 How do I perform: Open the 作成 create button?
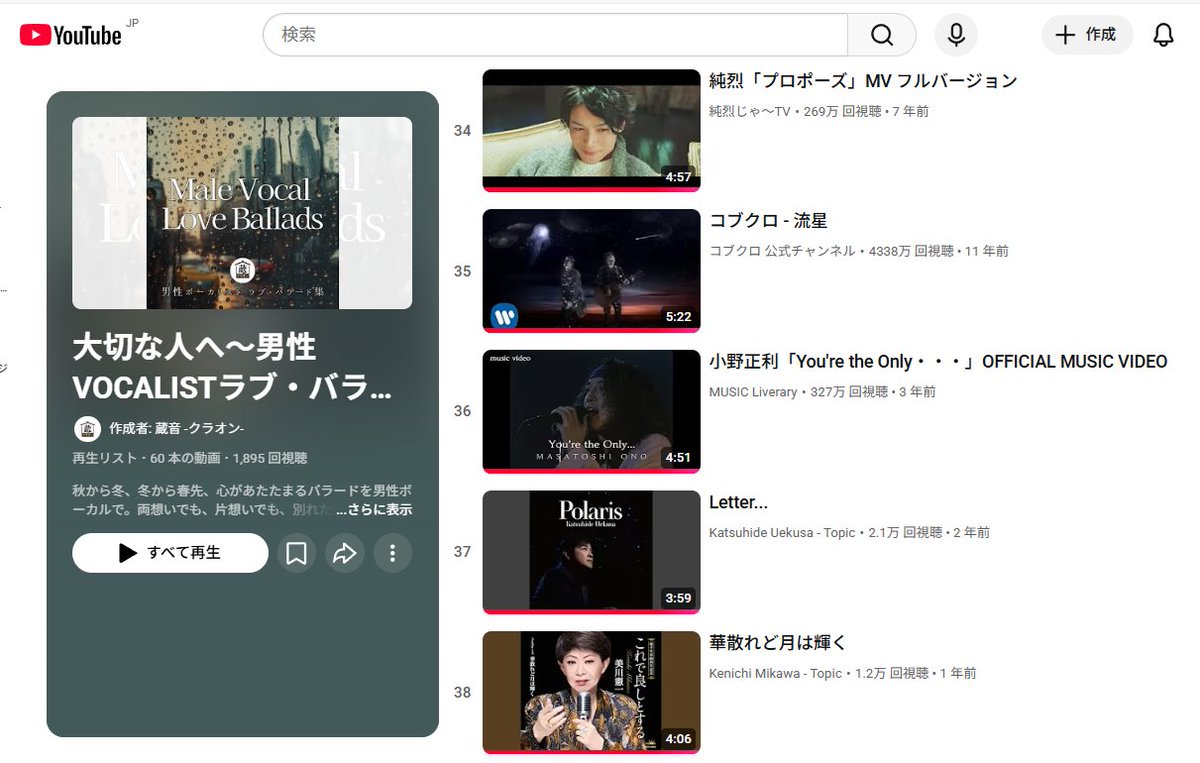click(1087, 35)
